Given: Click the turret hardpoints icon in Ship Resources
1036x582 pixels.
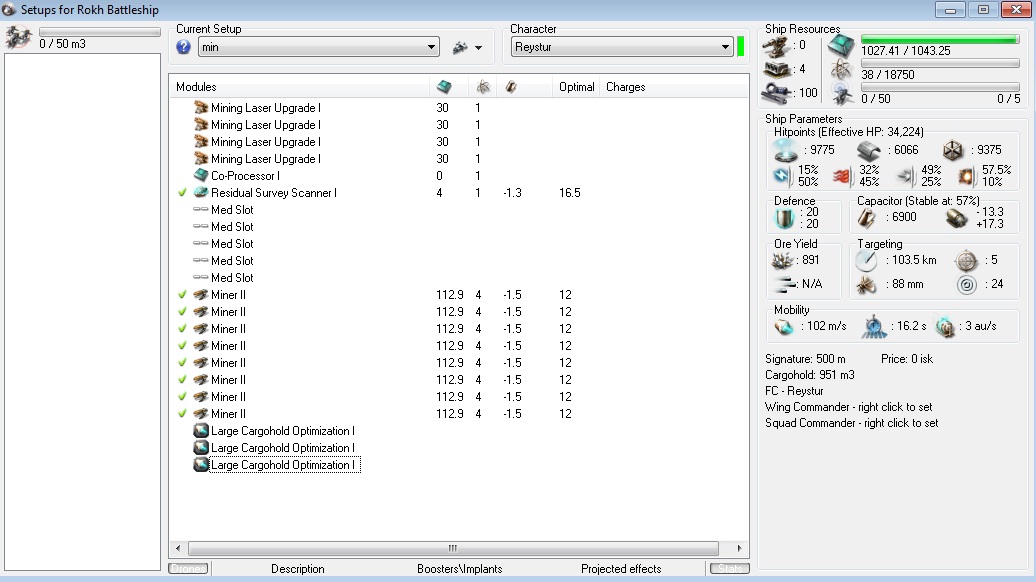Looking at the screenshot, I should click(x=777, y=46).
